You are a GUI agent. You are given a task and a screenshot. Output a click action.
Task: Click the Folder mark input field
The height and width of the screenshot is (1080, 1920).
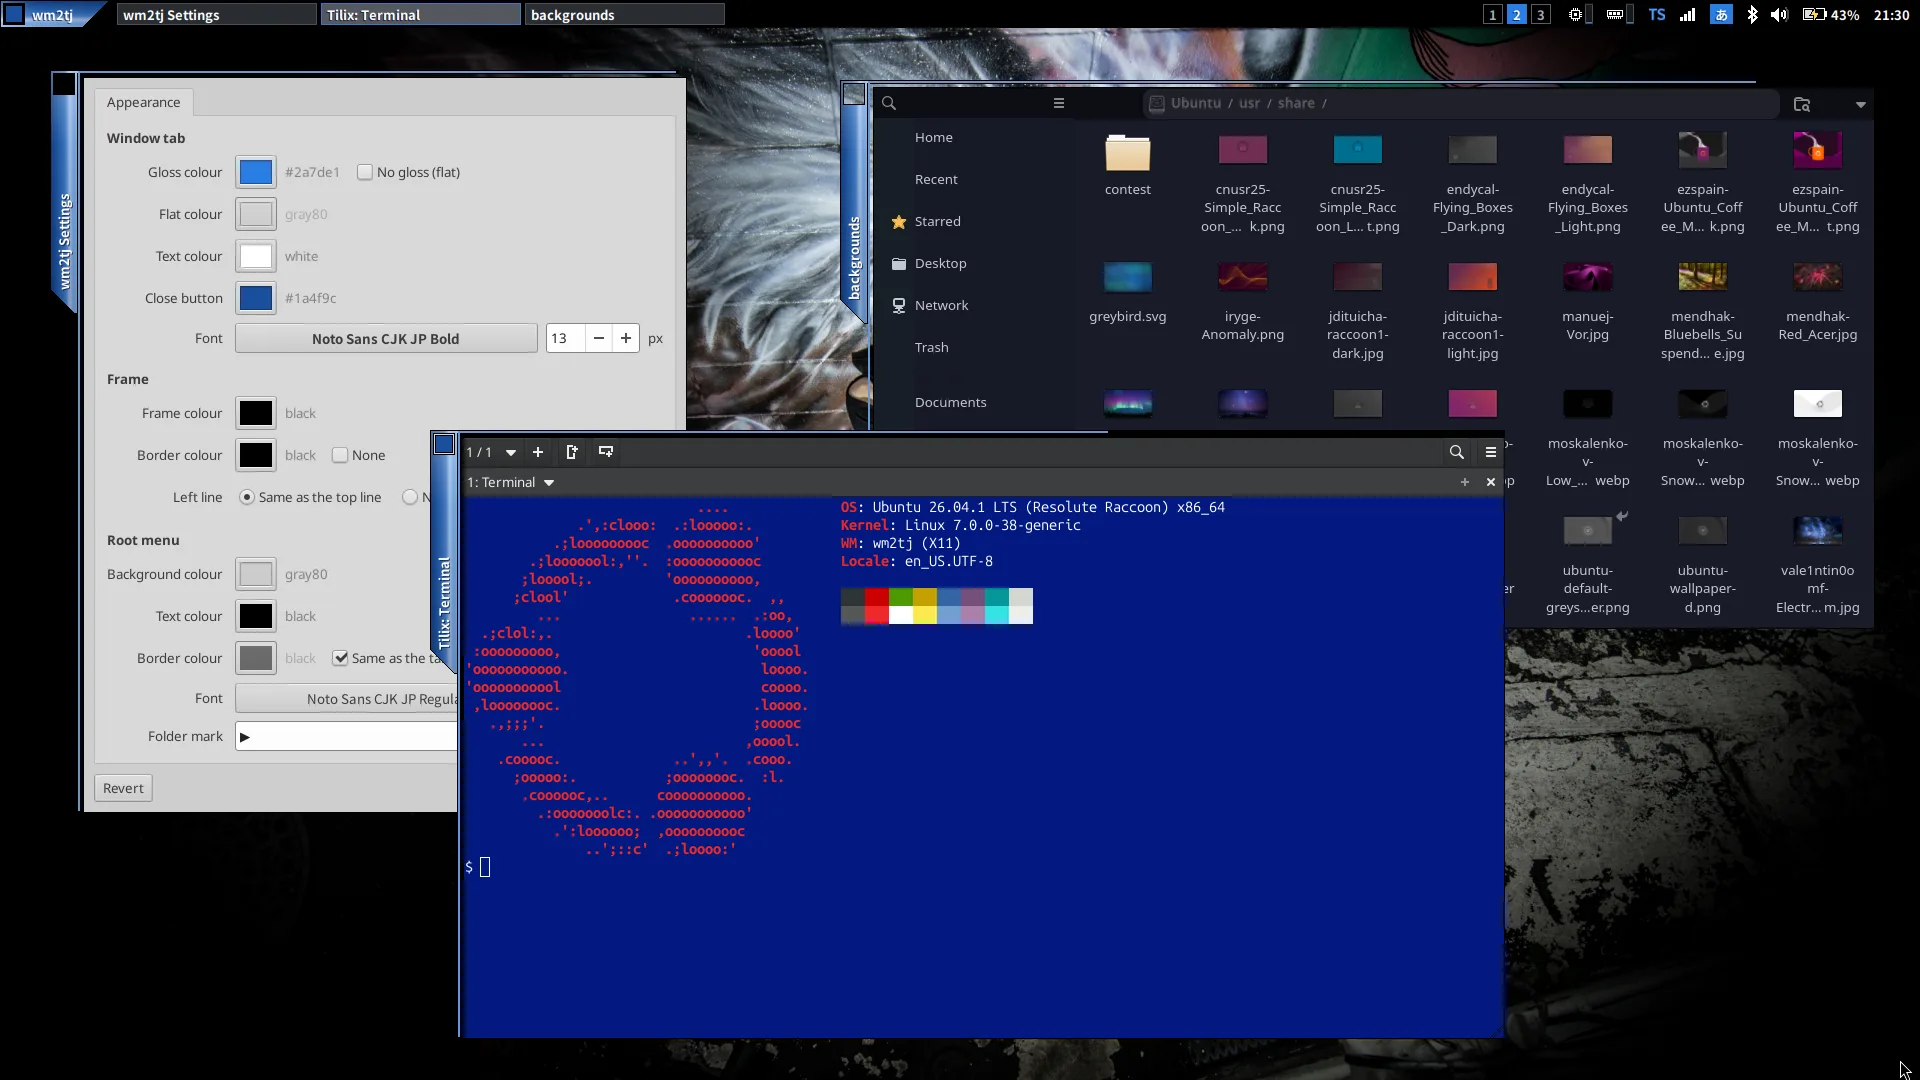(x=346, y=737)
